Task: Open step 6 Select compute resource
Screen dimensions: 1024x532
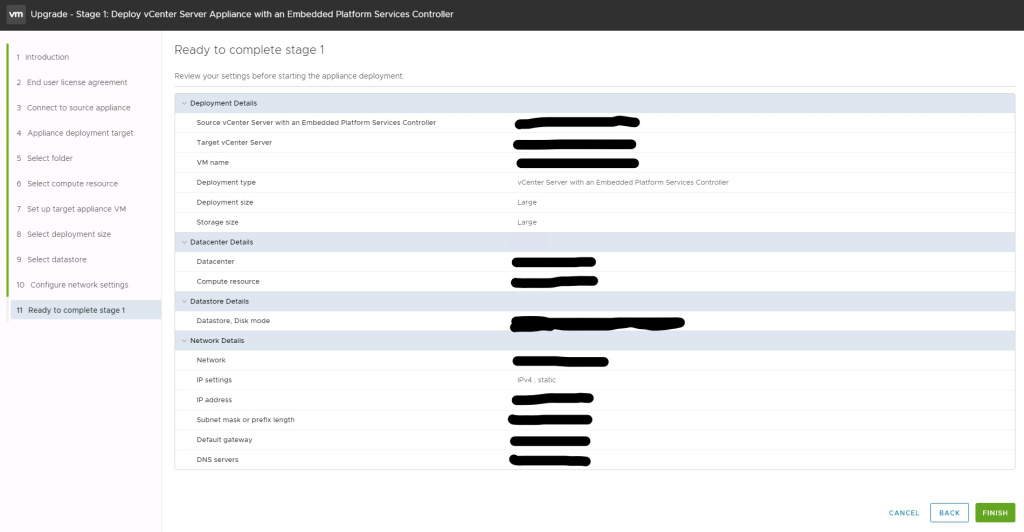Action: click(x=67, y=184)
